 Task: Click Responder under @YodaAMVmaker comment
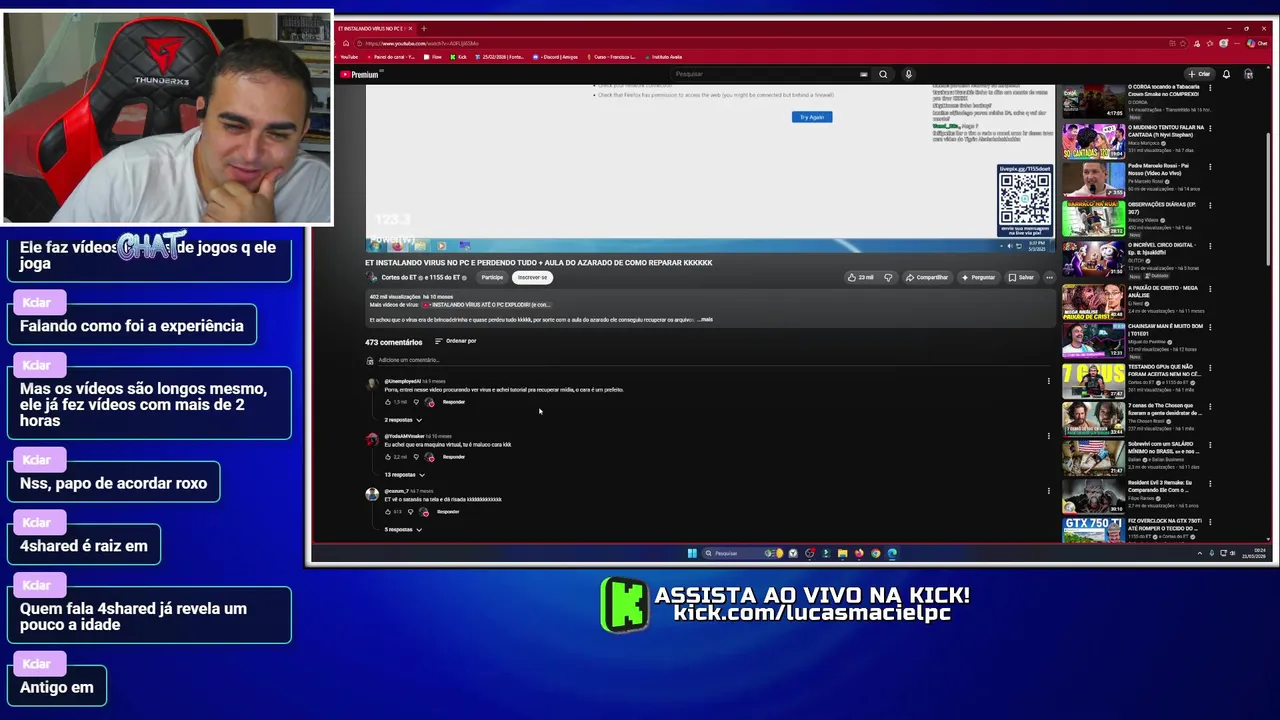[x=454, y=457]
